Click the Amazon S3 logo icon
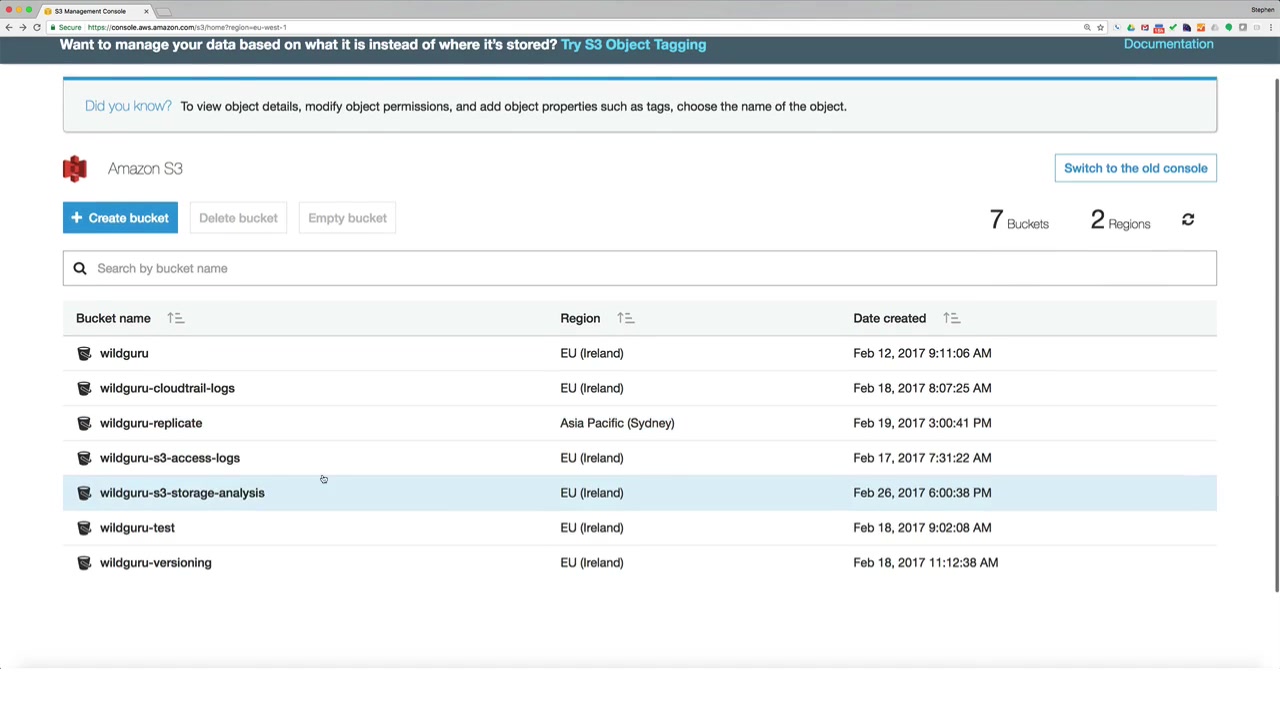Viewport: 1280px width, 720px height. pos(75,168)
